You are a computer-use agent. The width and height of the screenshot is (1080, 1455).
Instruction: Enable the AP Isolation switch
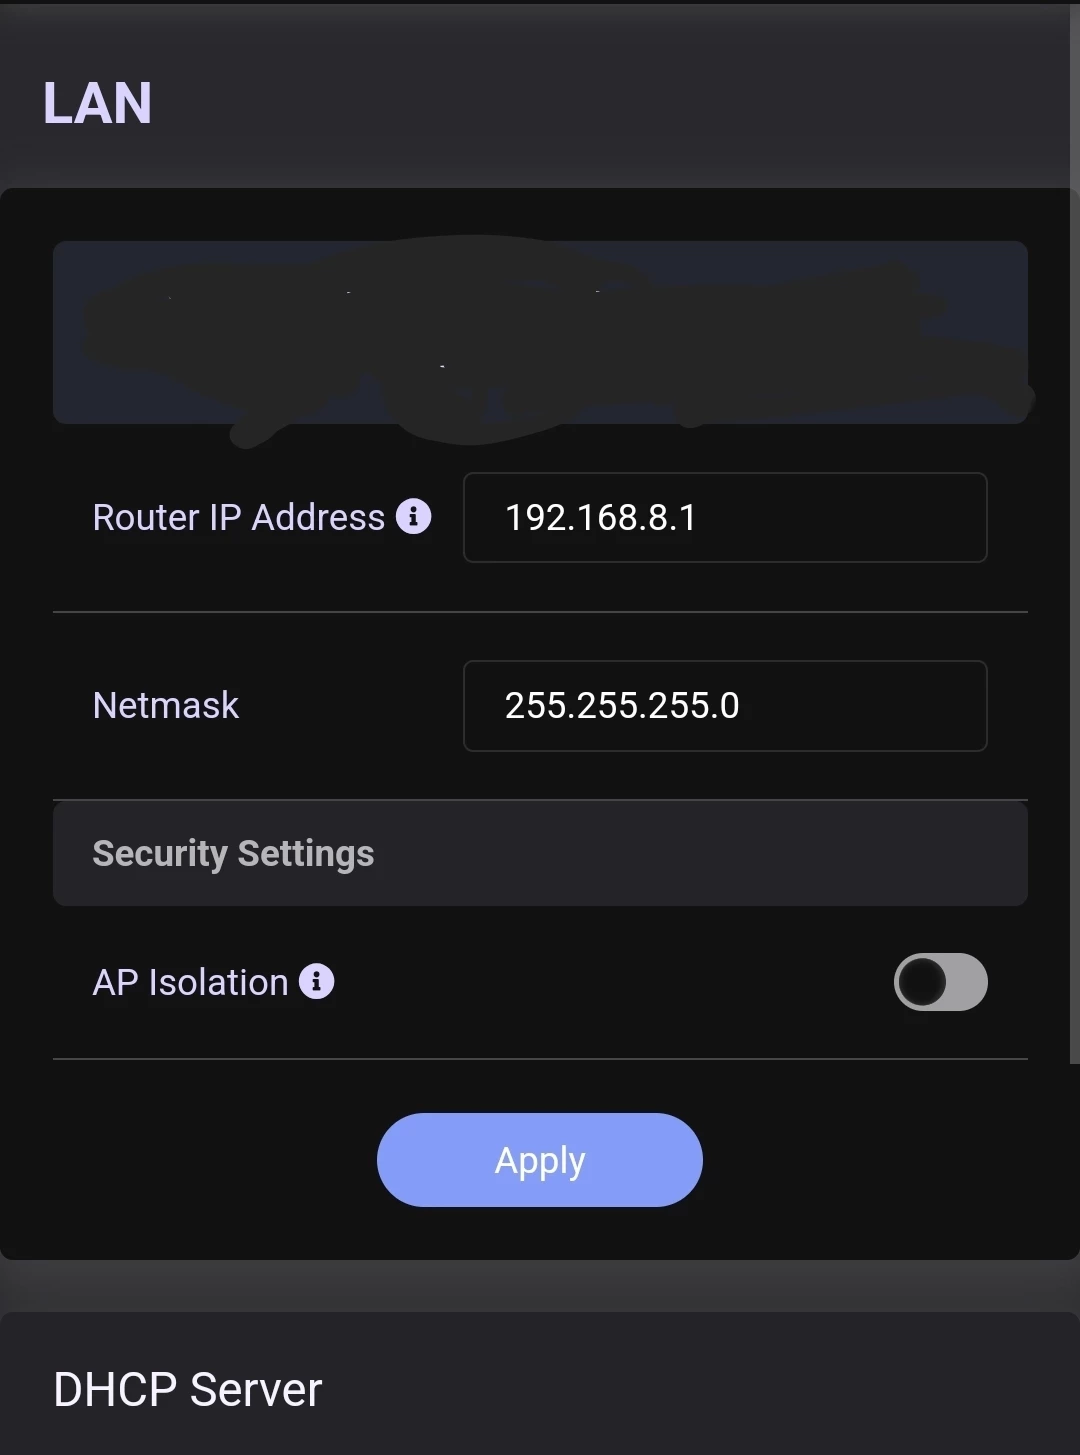tap(940, 981)
